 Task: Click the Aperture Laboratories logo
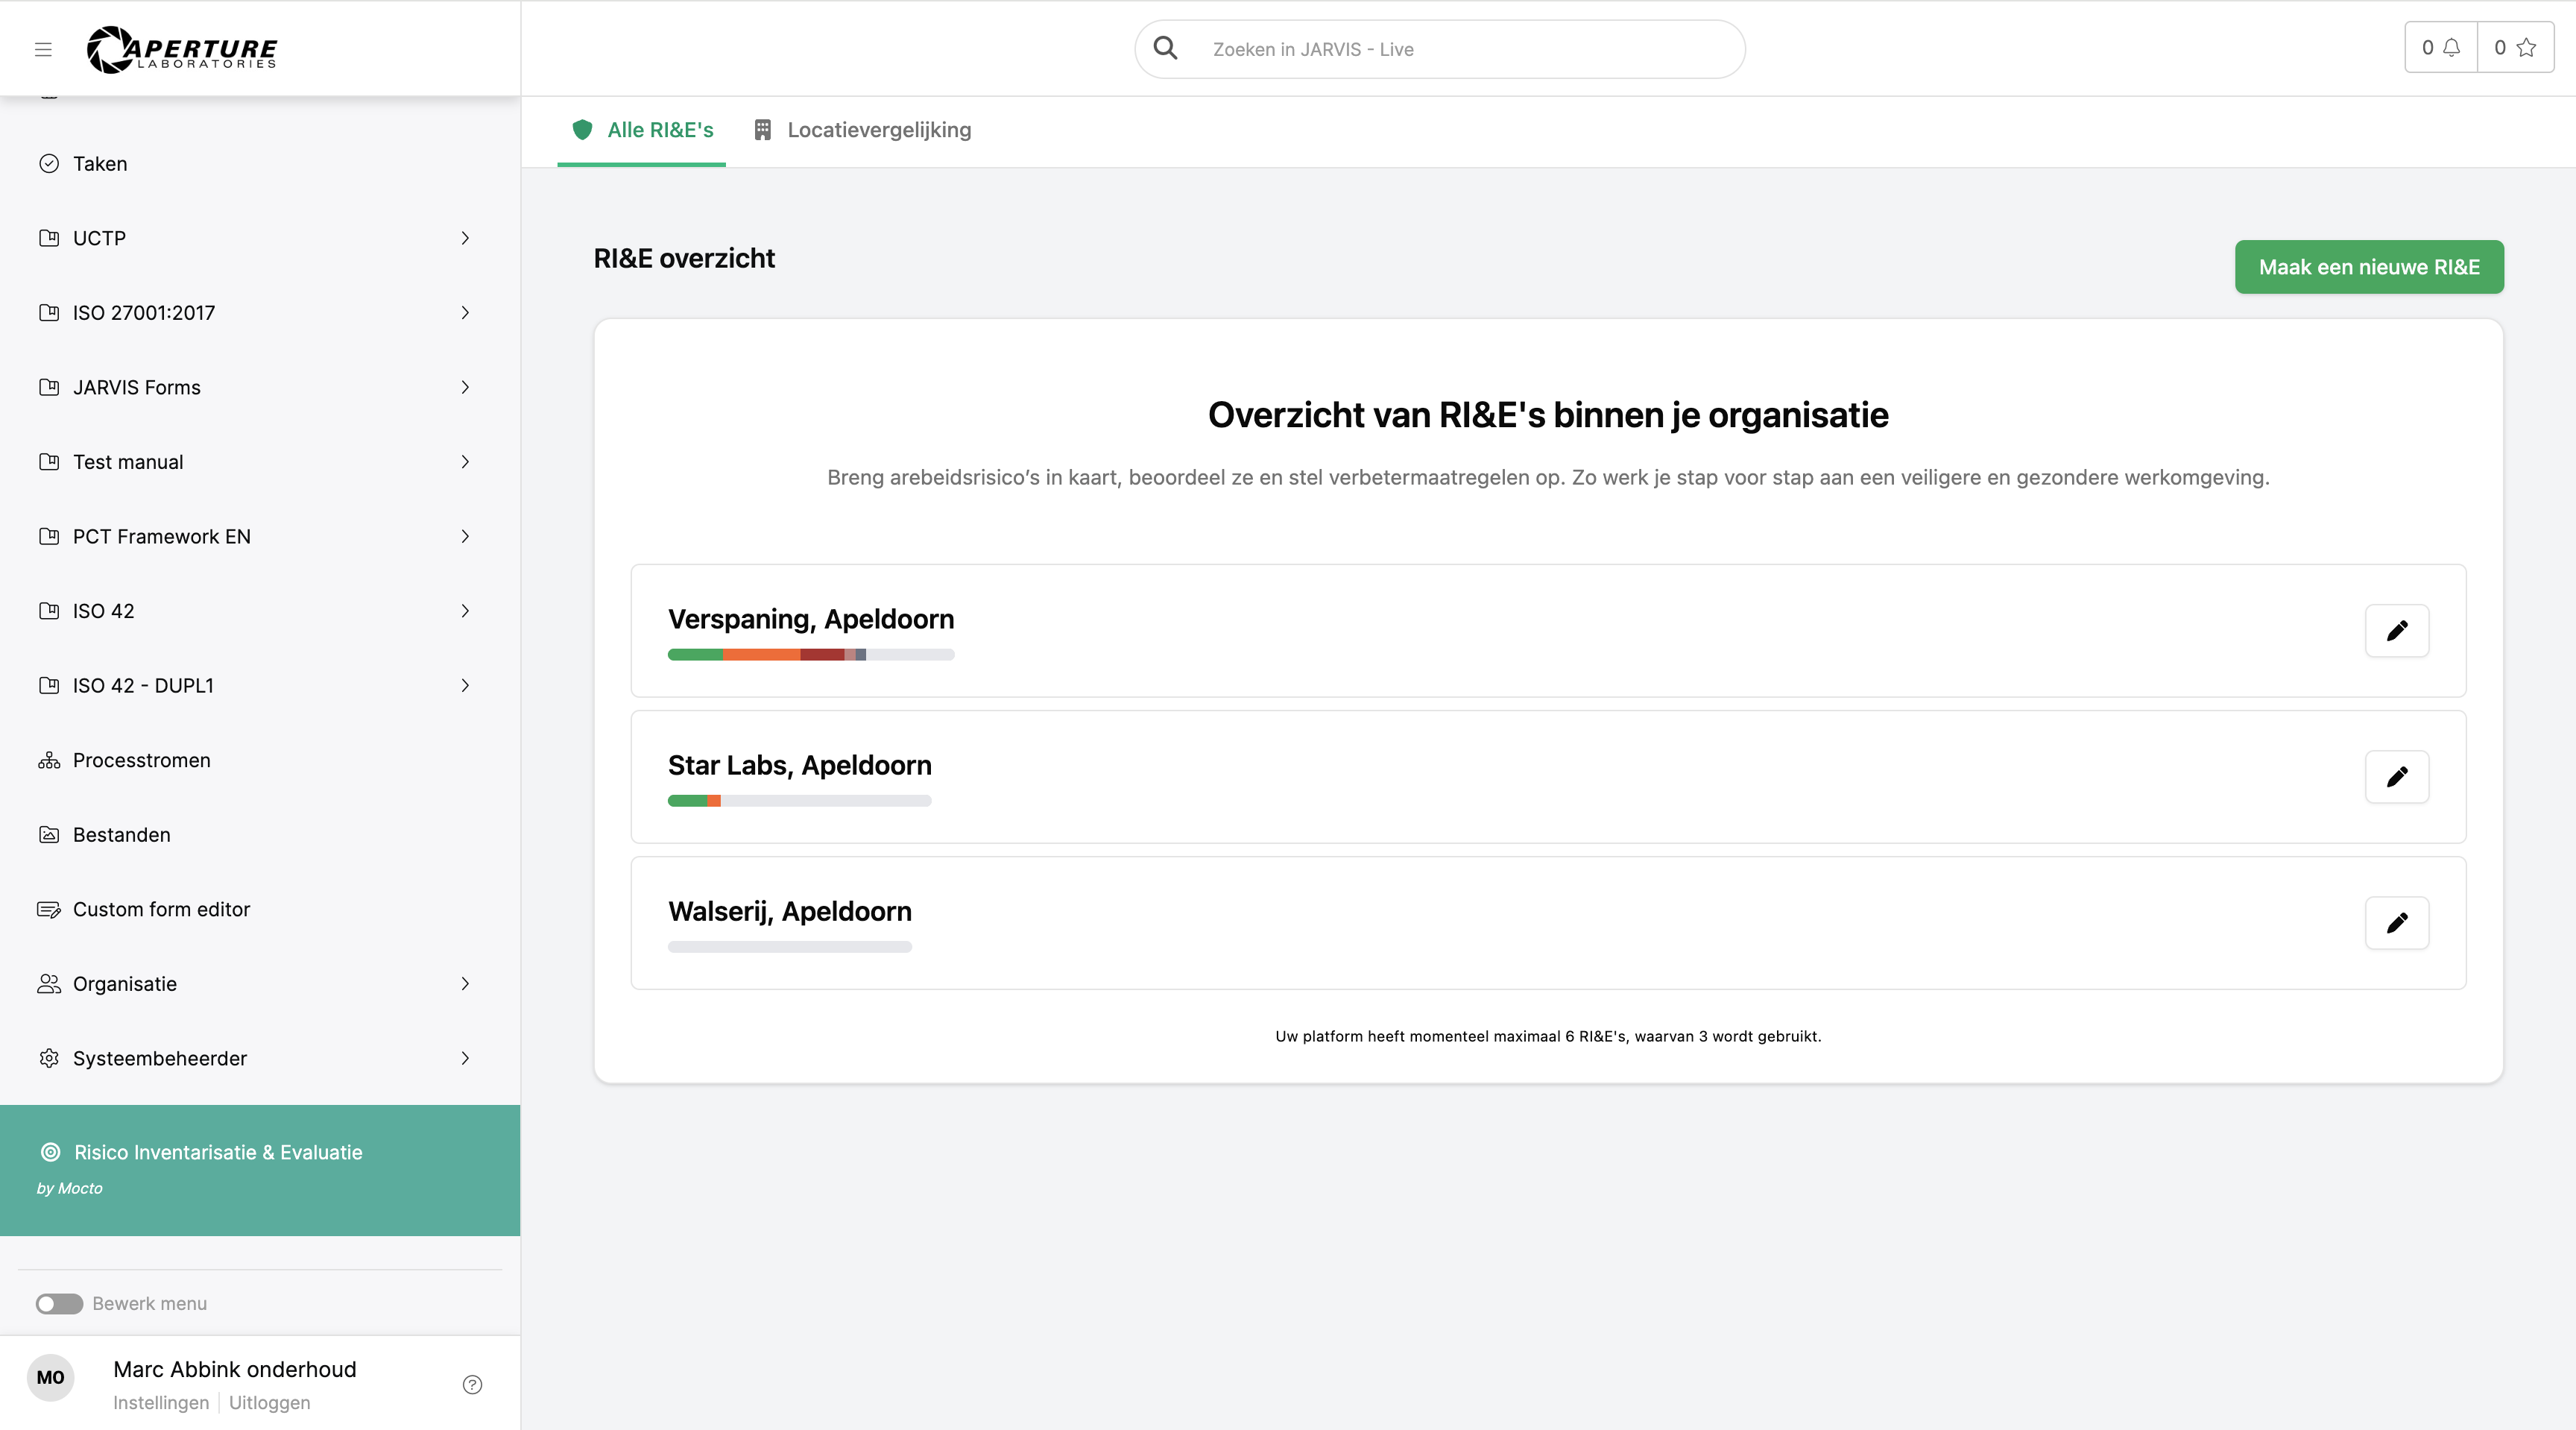point(182,49)
